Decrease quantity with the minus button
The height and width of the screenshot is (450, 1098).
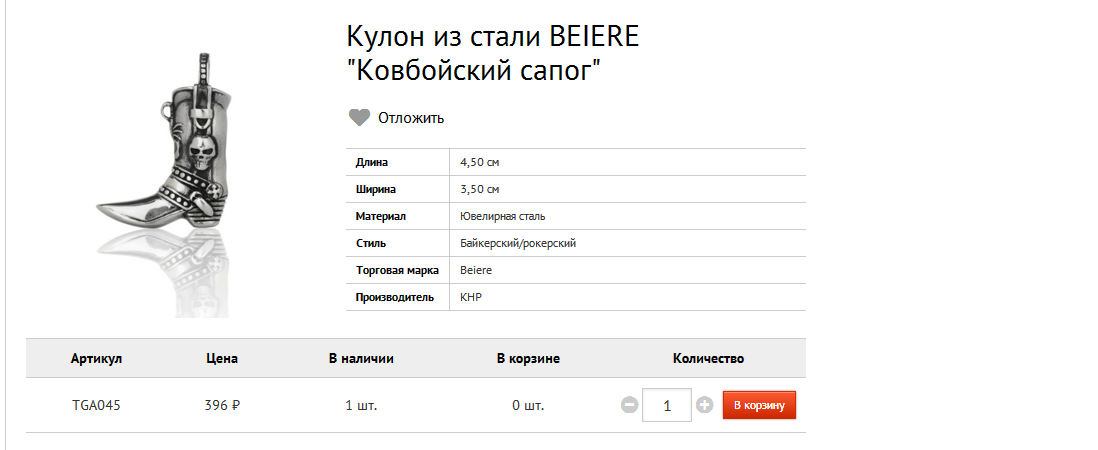click(630, 405)
